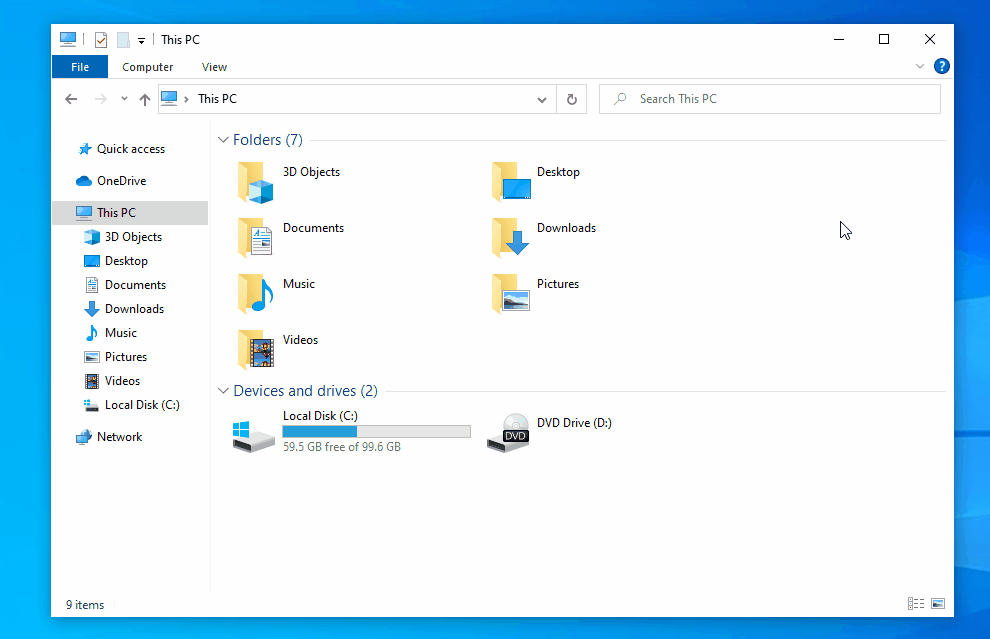This screenshot has height=639, width=990.
Task: Select Quick access in the navigation pane
Action: coord(130,149)
